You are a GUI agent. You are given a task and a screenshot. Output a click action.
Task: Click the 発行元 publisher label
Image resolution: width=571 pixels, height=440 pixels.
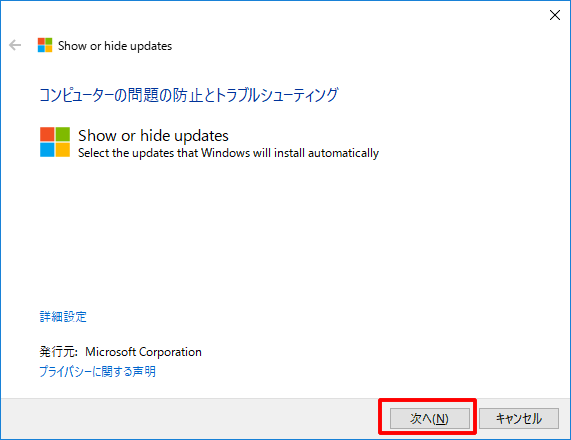click(x=58, y=352)
